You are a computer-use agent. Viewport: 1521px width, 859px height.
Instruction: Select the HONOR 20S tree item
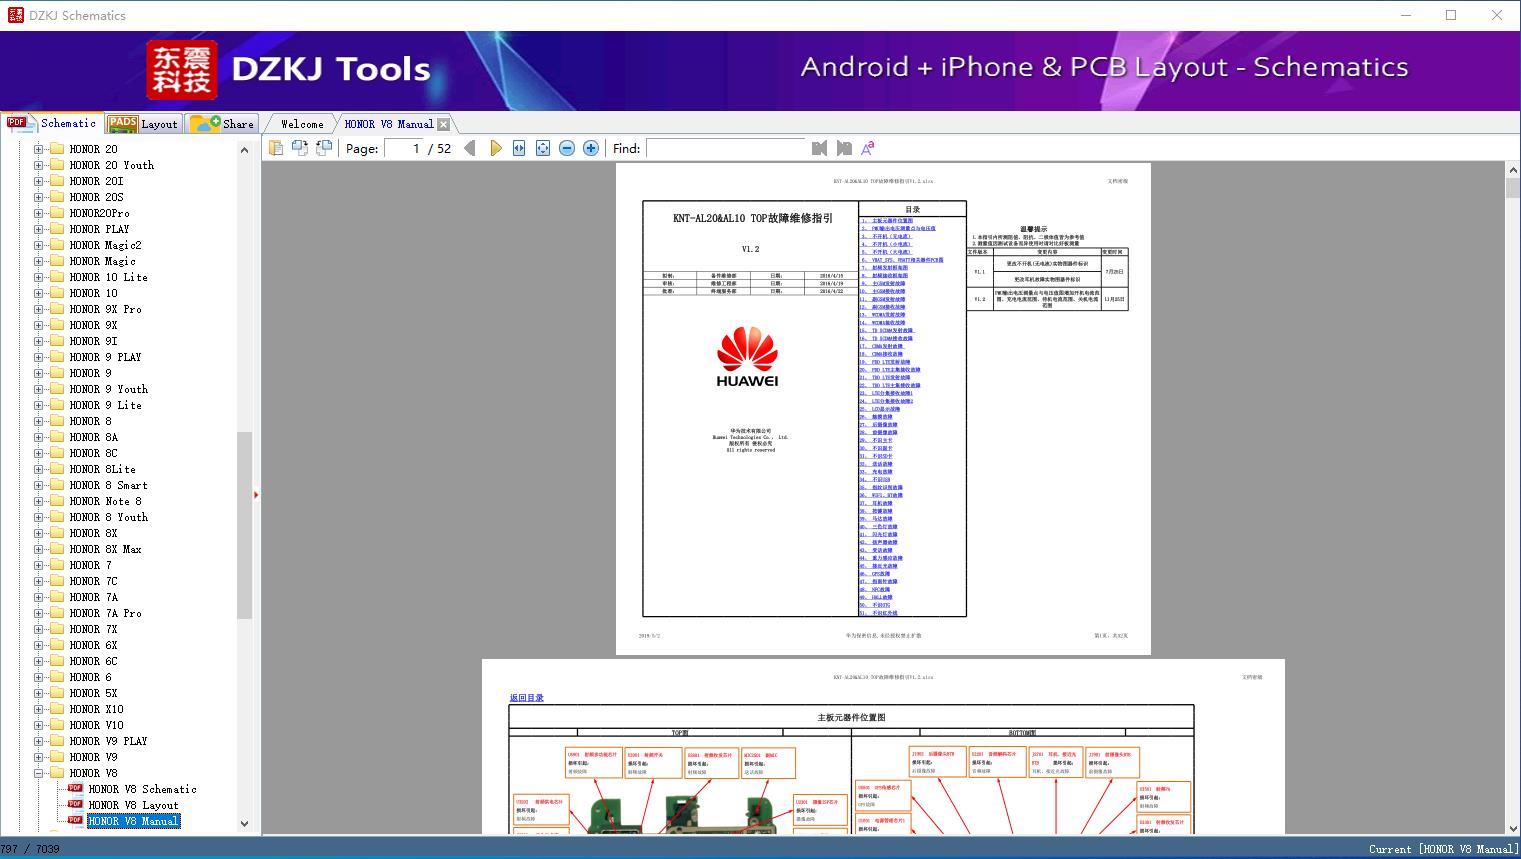97,197
